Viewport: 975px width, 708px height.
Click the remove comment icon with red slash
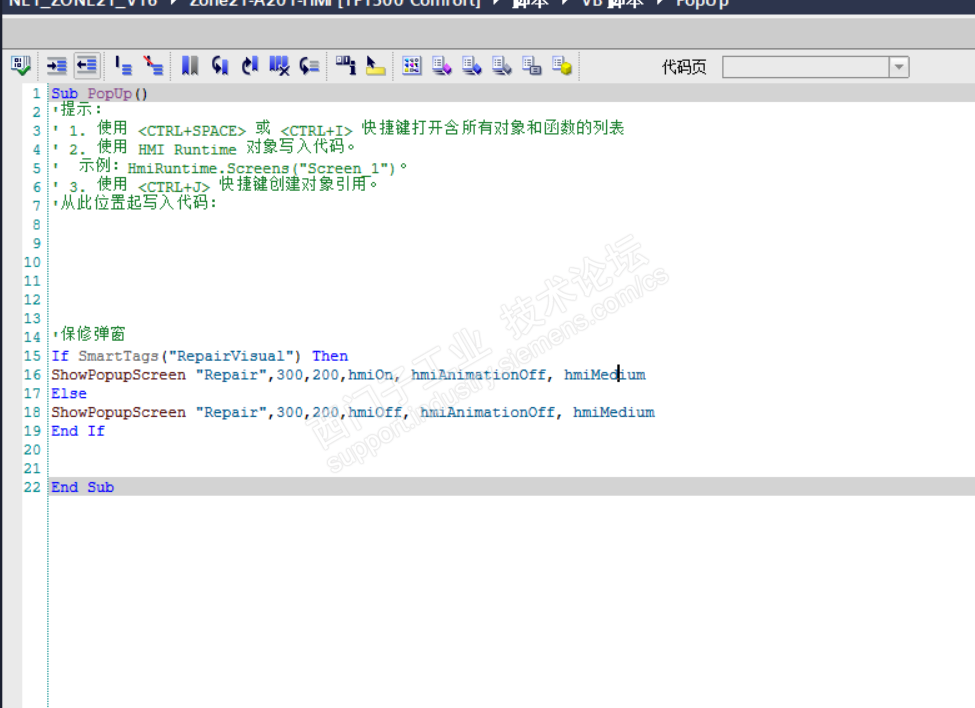(x=153, y=65)
